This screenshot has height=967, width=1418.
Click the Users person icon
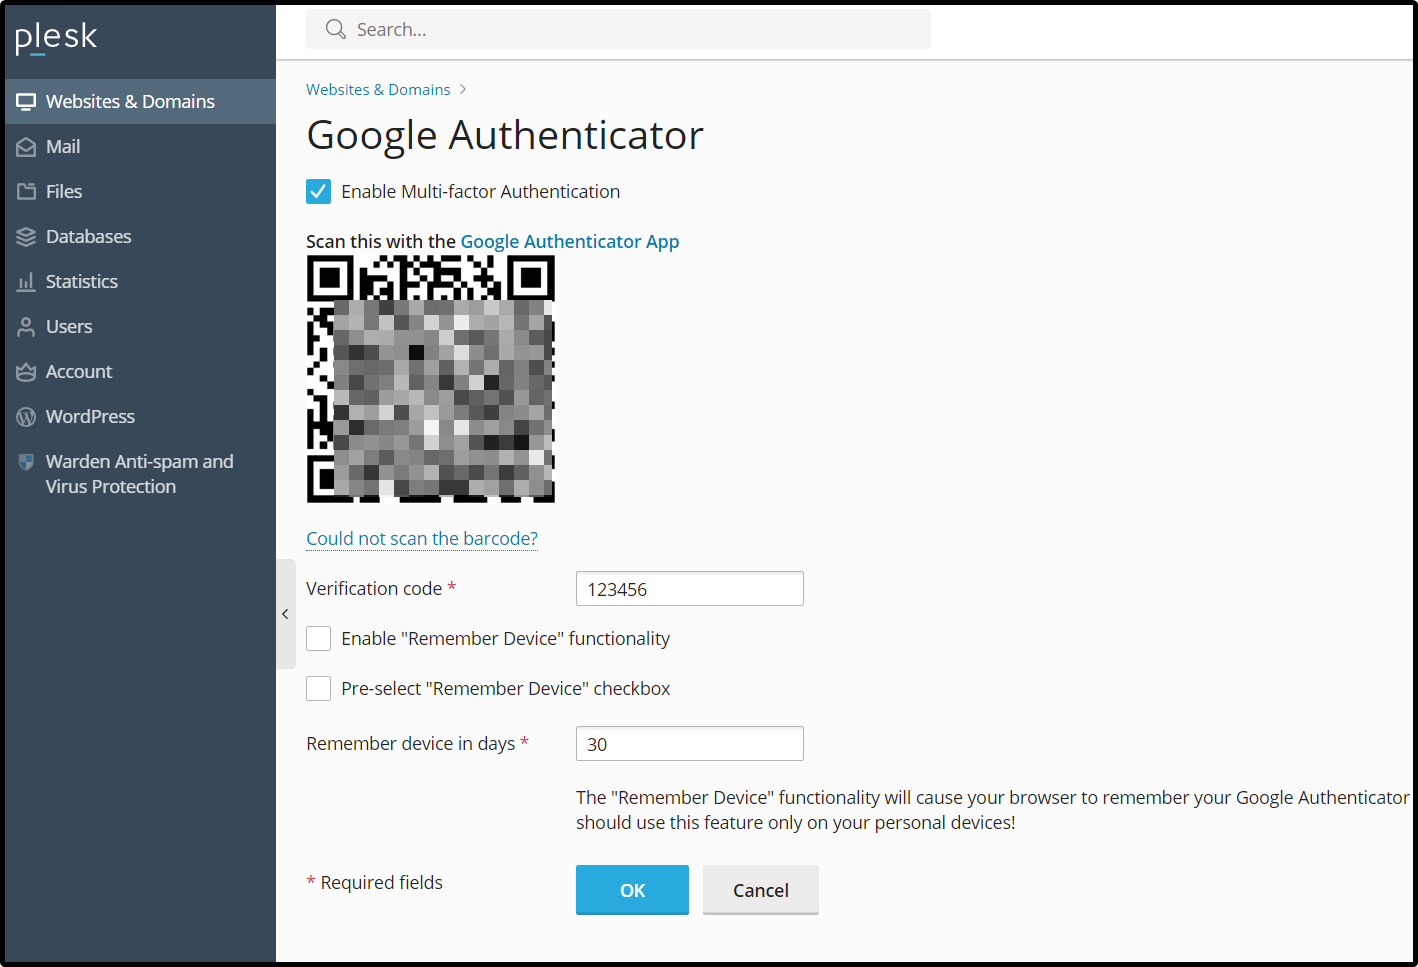pos(26,327)
